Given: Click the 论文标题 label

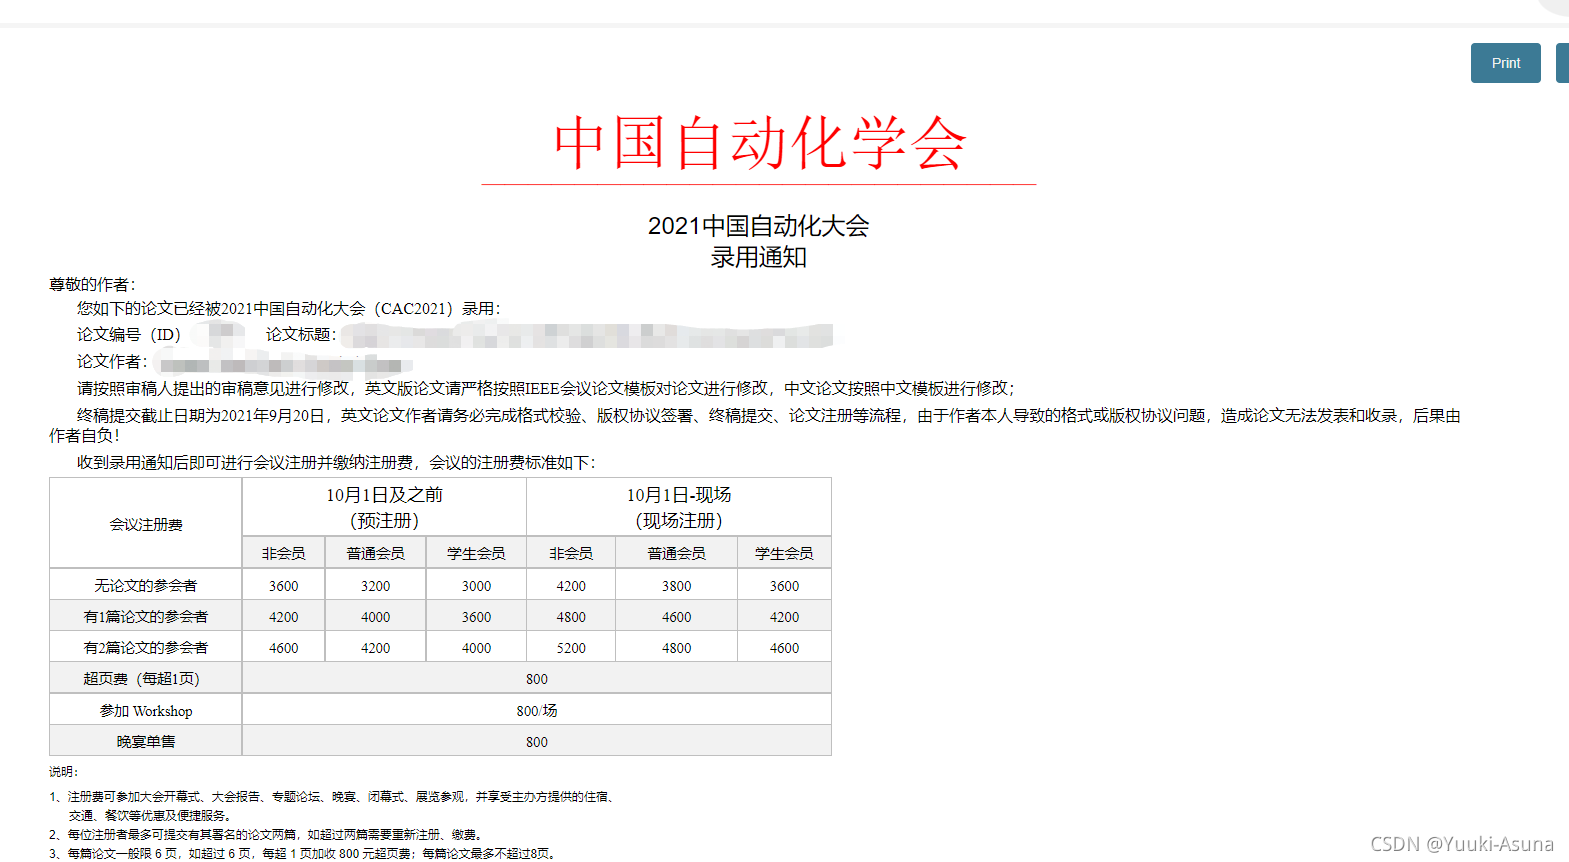Looking at the screenshot, I should click(x=300, y=335).
